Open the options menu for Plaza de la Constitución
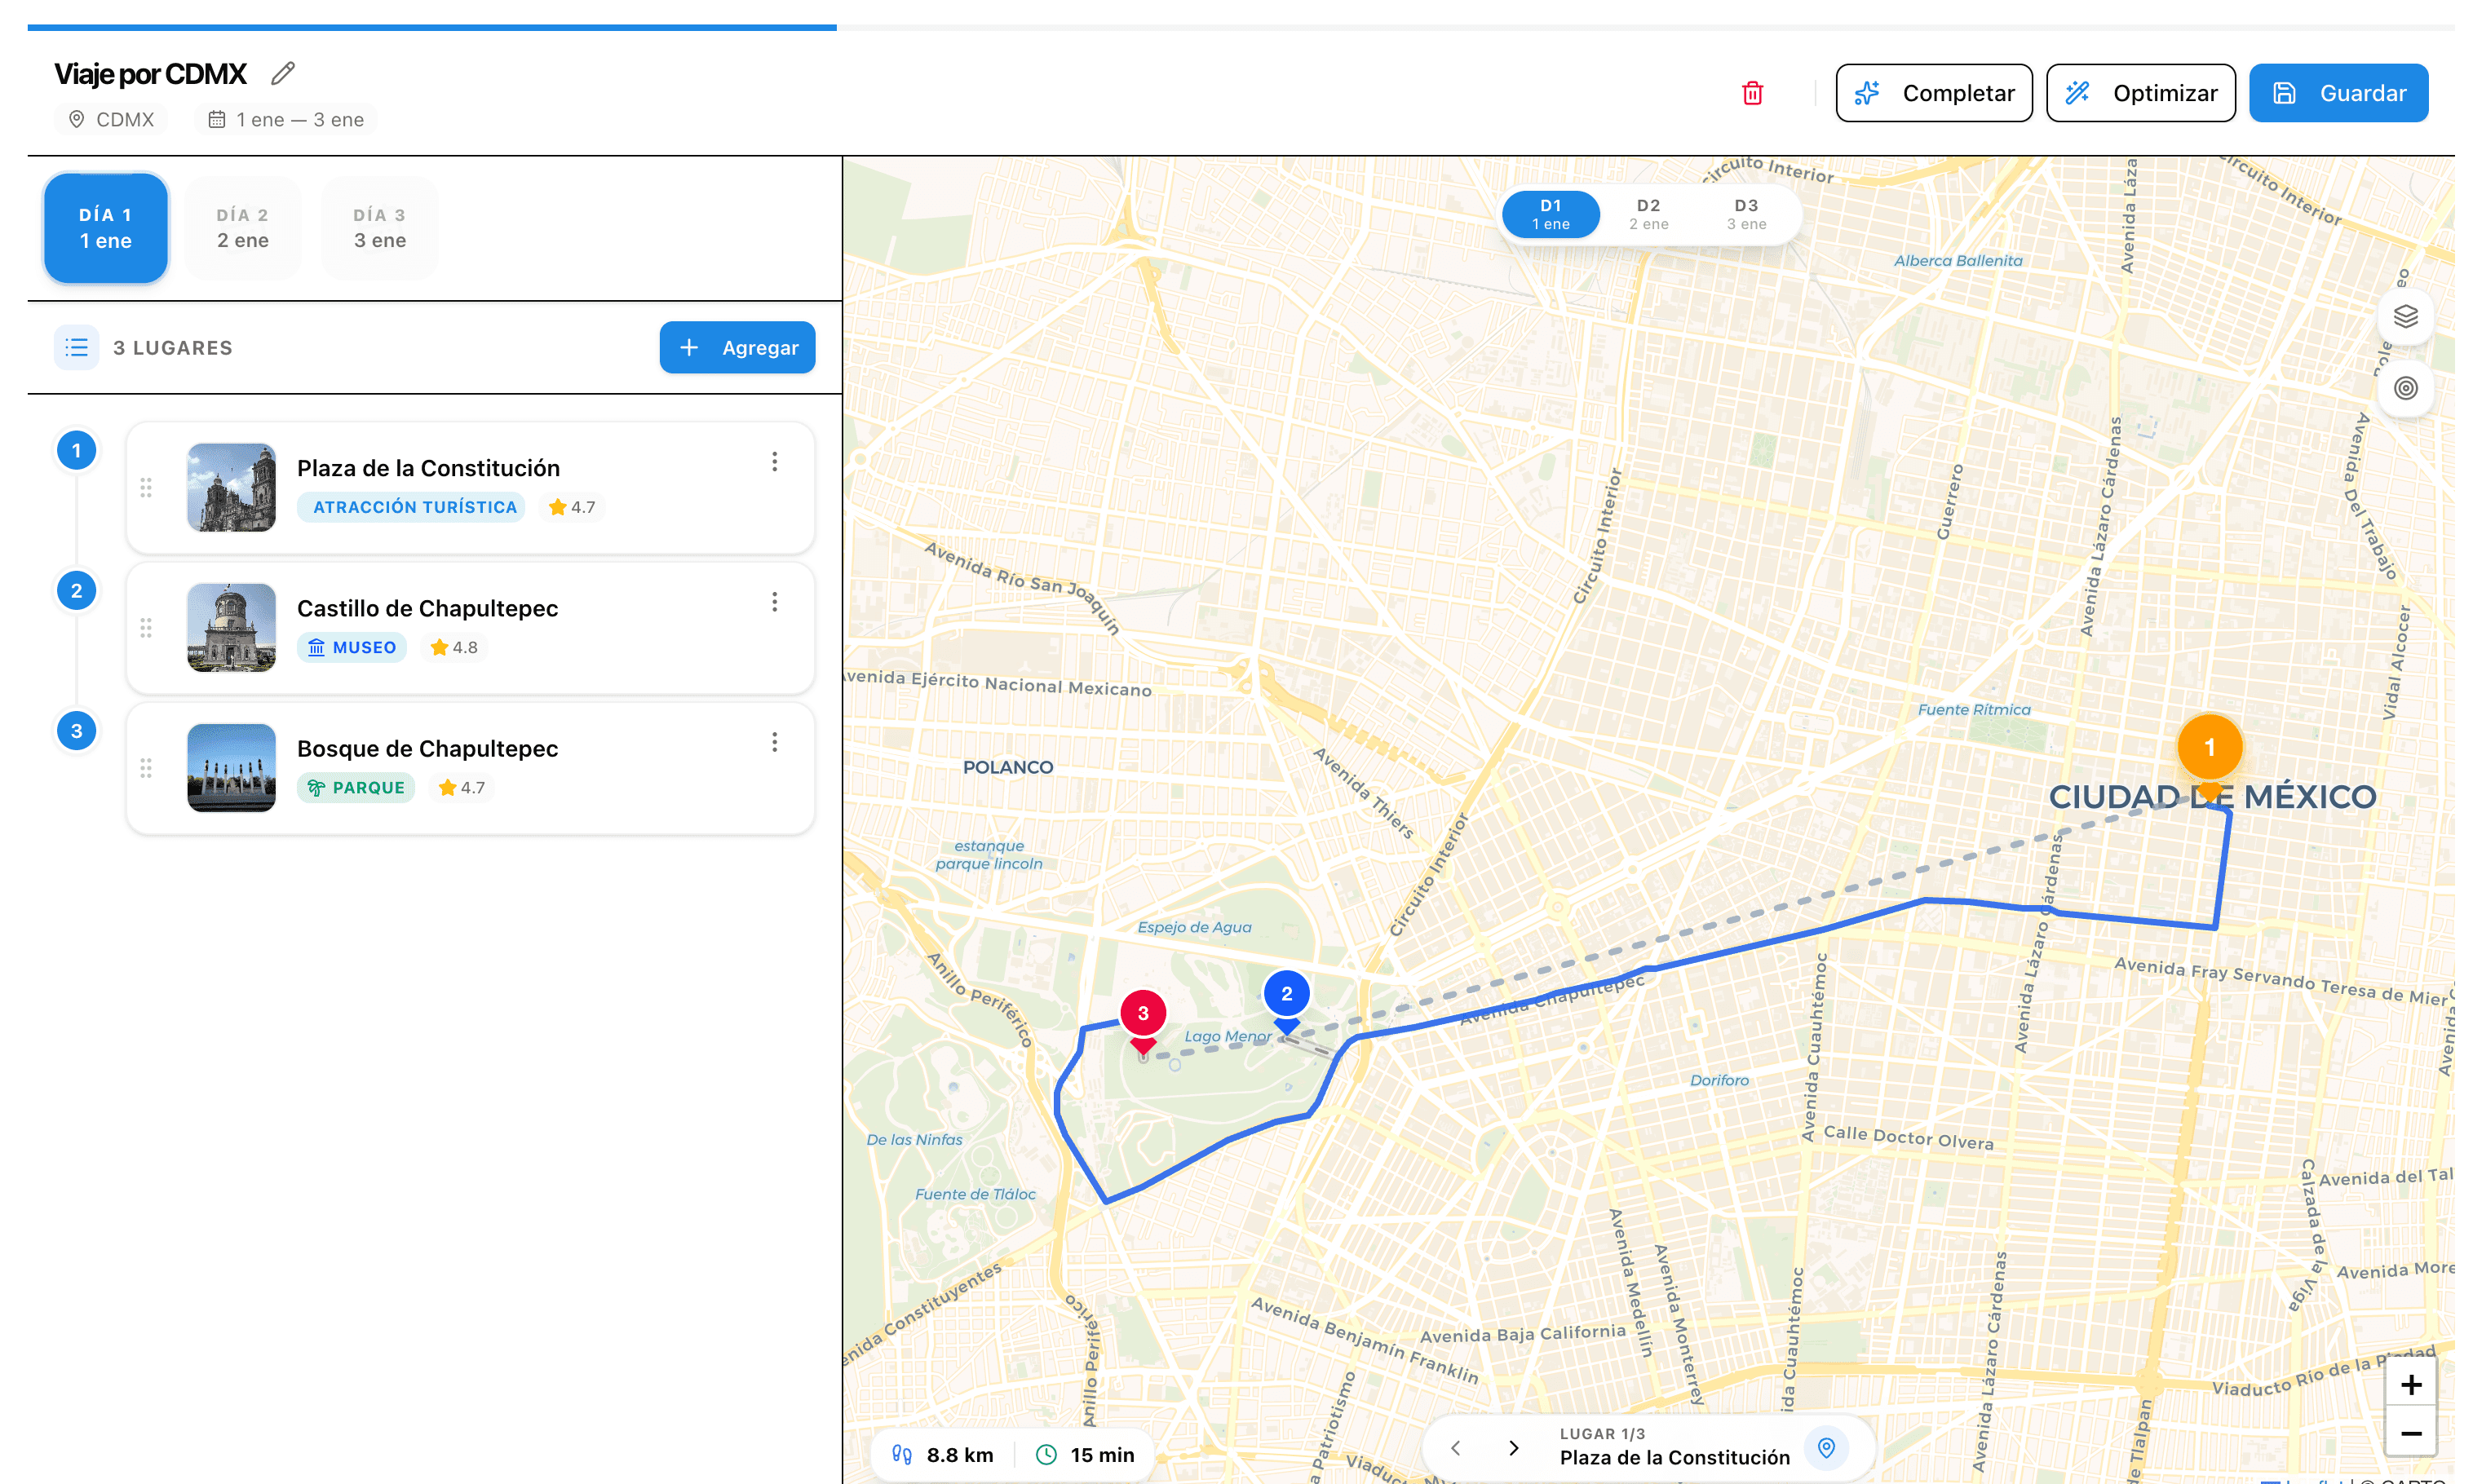Image resolution: width=2473 pixels, height=1484 pixels. tap(775, 461)
